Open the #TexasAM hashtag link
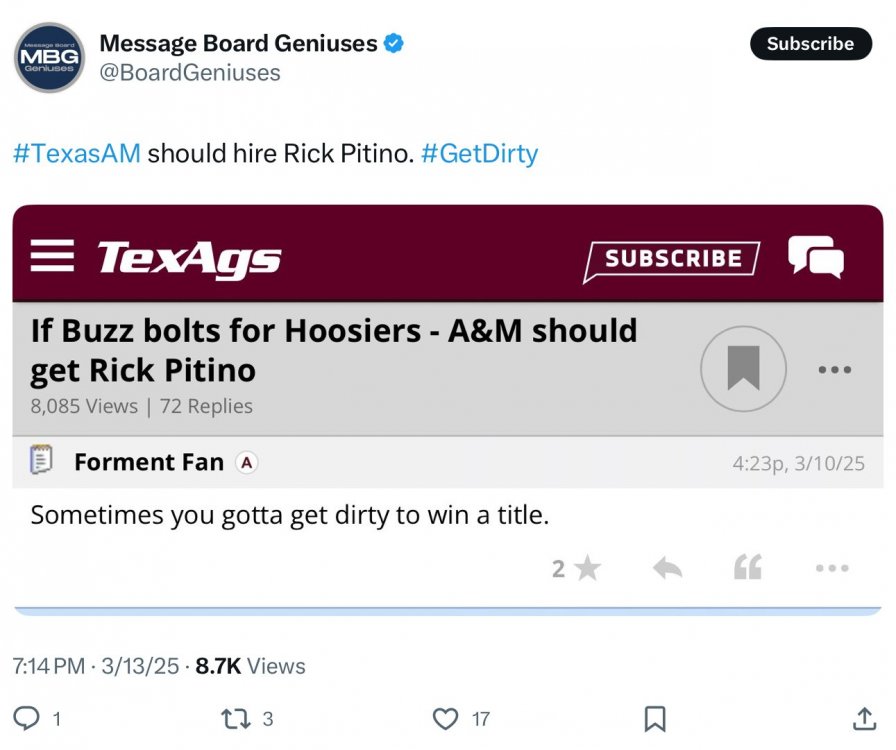The image size is (896, 750). pyautogui.click(x=77, y=154)
